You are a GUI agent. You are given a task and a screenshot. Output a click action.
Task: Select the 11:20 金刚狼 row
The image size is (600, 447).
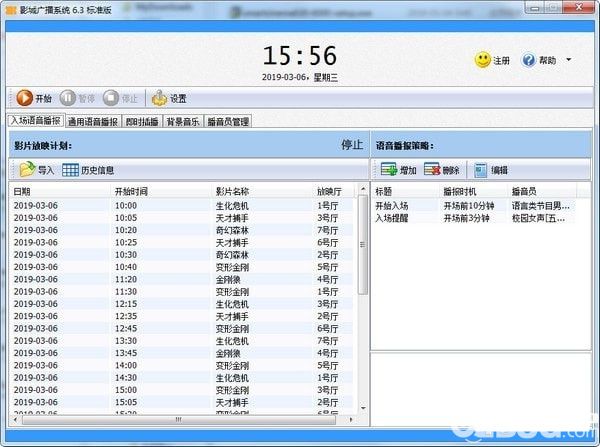click(x=181, y=279)
